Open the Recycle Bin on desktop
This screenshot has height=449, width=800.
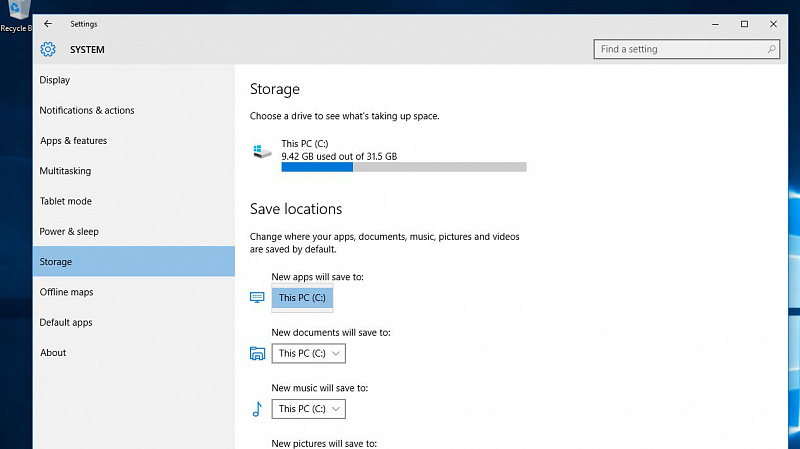pyautogui.click(x=16, y=15)
